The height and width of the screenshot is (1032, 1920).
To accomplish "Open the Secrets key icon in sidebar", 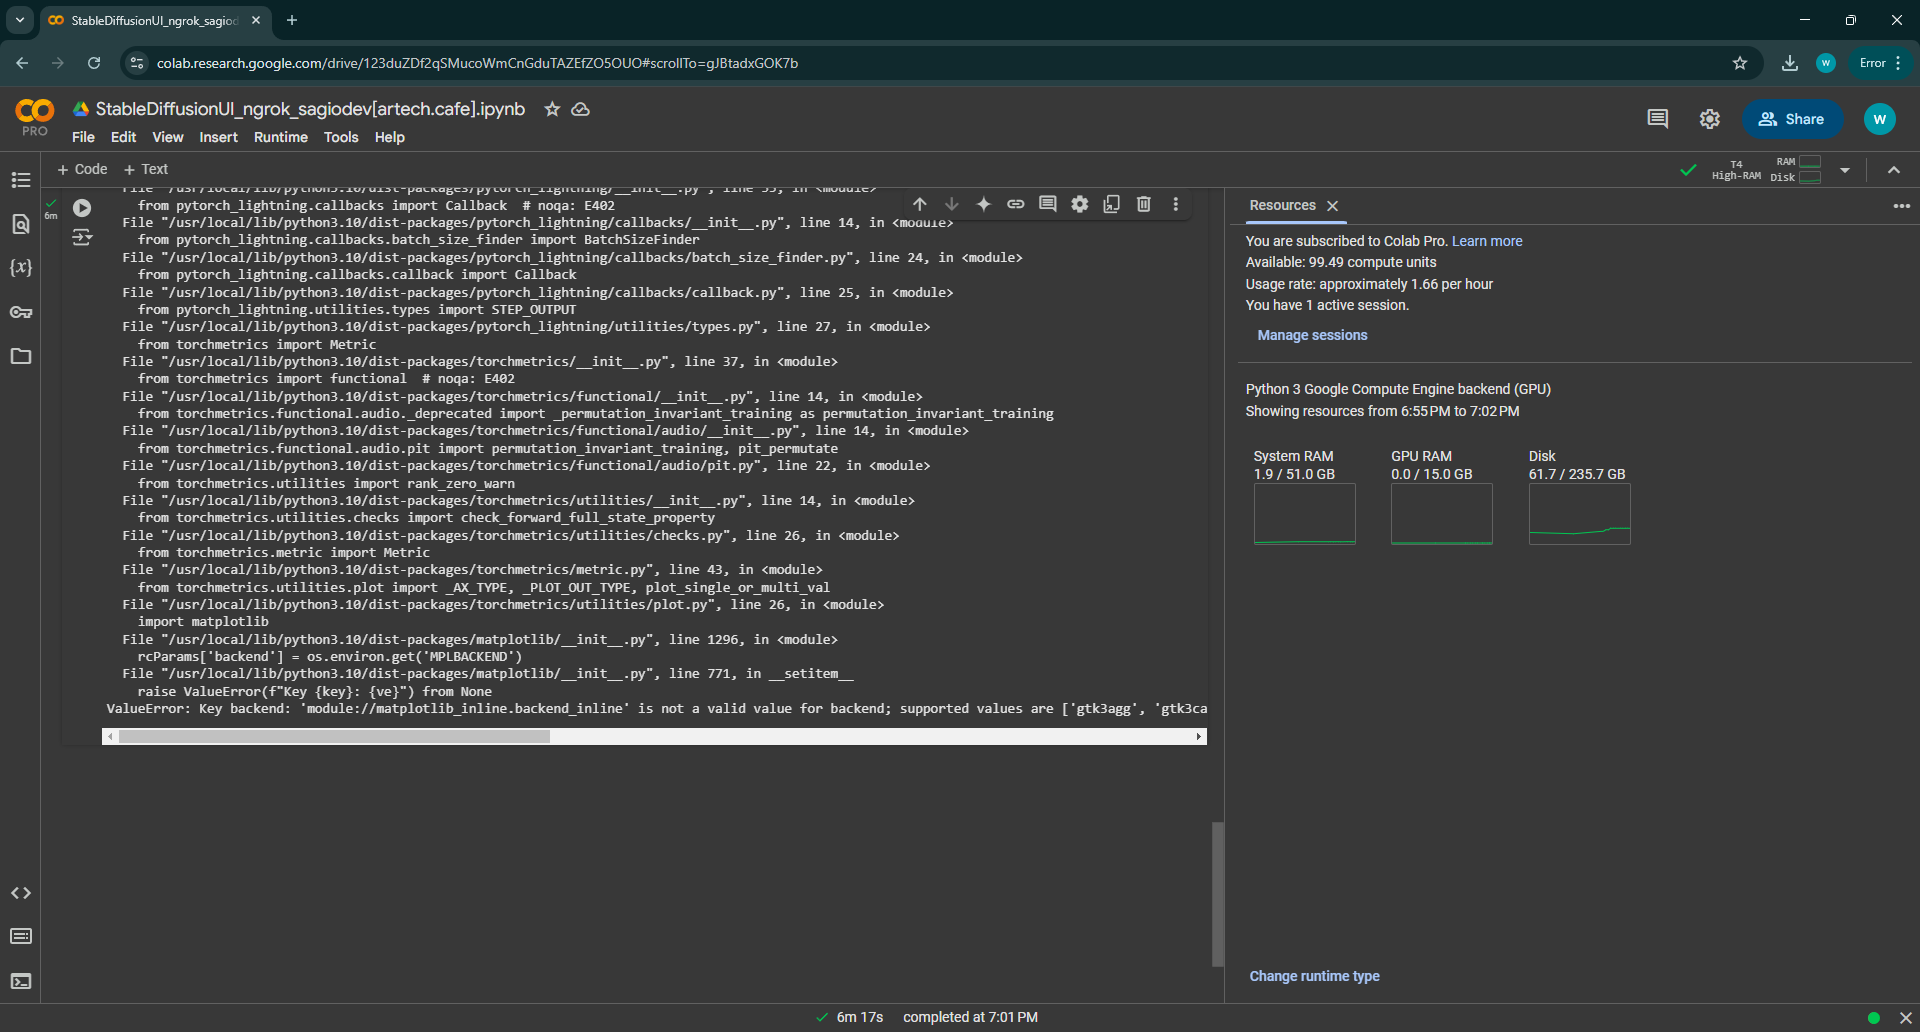I will click(x=21, y=312).
